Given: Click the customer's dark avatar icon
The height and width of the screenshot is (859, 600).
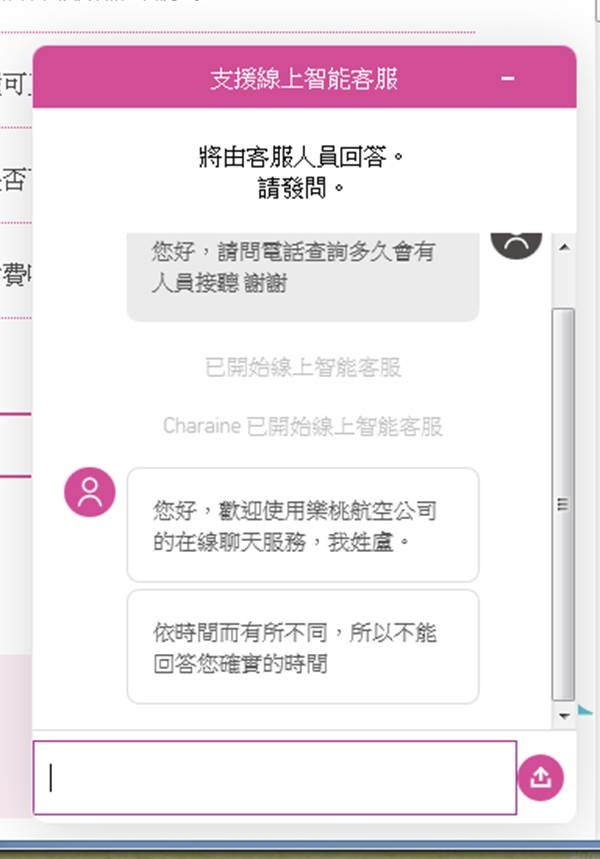Looking at the screenshot, I should (x=516, y=245).
